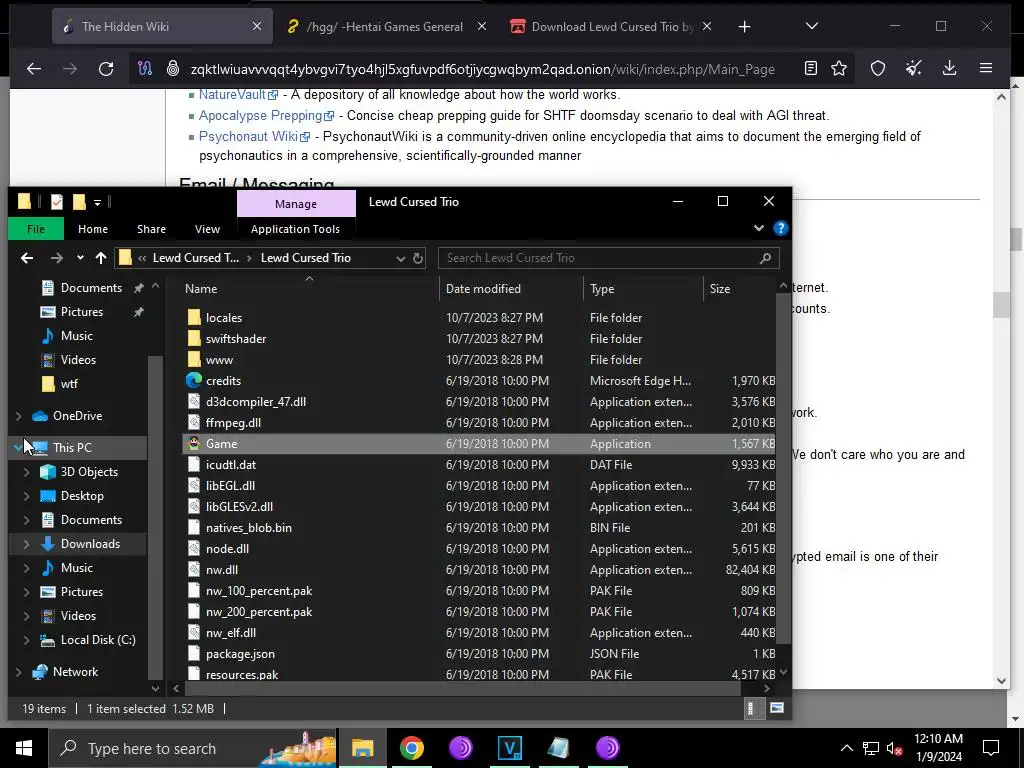The image size is (1024, 768).
Task: Reload the Hidden Wiki page
Action: [x=106, y=69]
